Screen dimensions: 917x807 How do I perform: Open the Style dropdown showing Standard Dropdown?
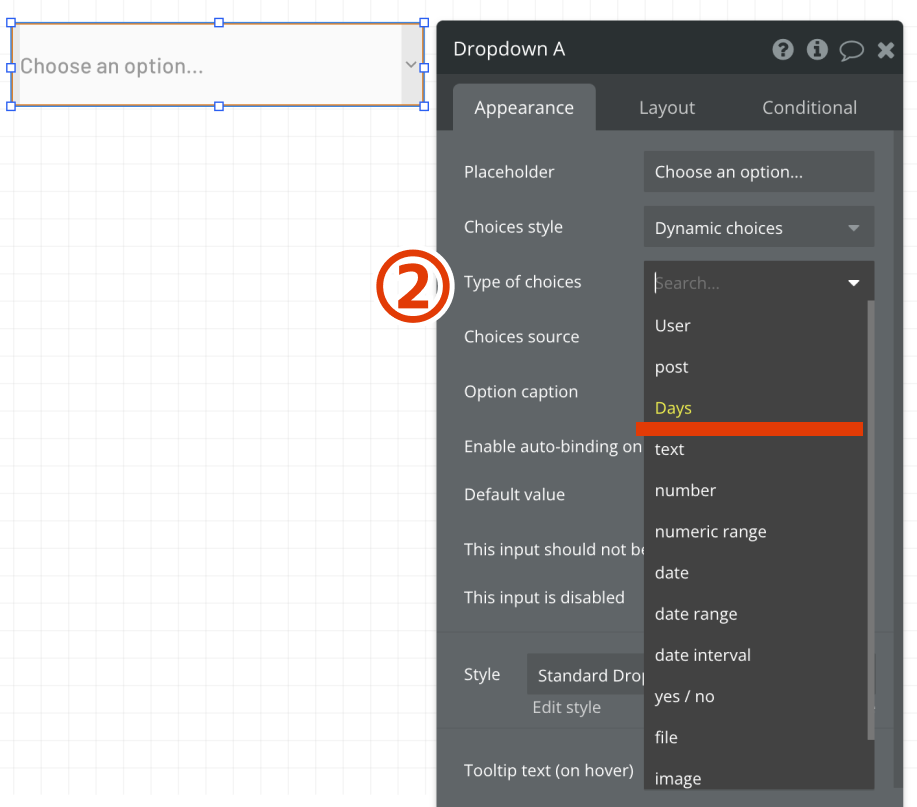(x=585, y=675)
